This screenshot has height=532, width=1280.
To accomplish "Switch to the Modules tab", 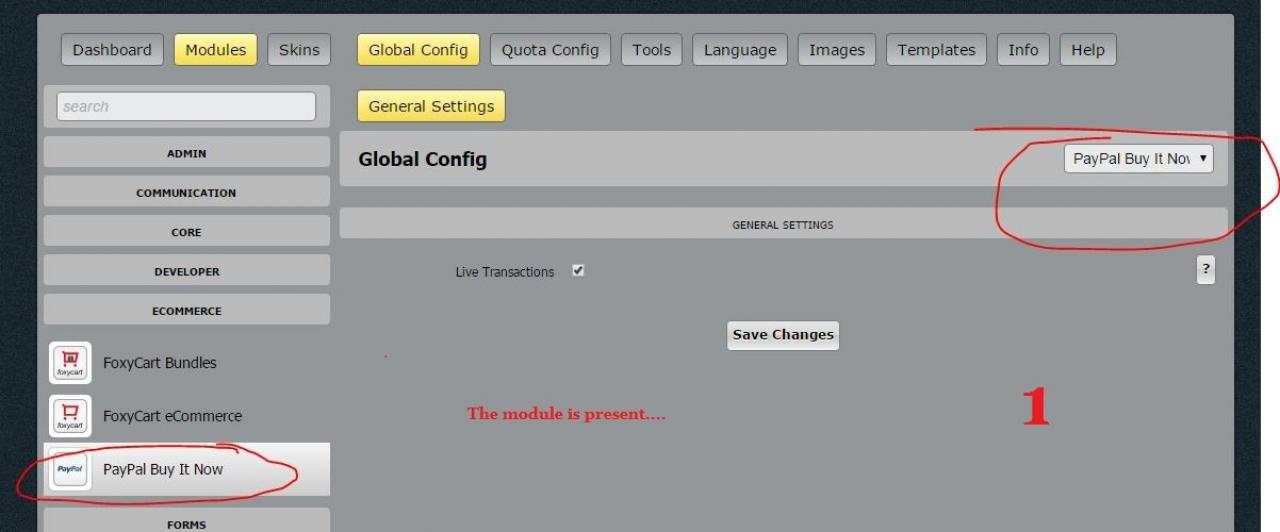I will pos(216,50).
